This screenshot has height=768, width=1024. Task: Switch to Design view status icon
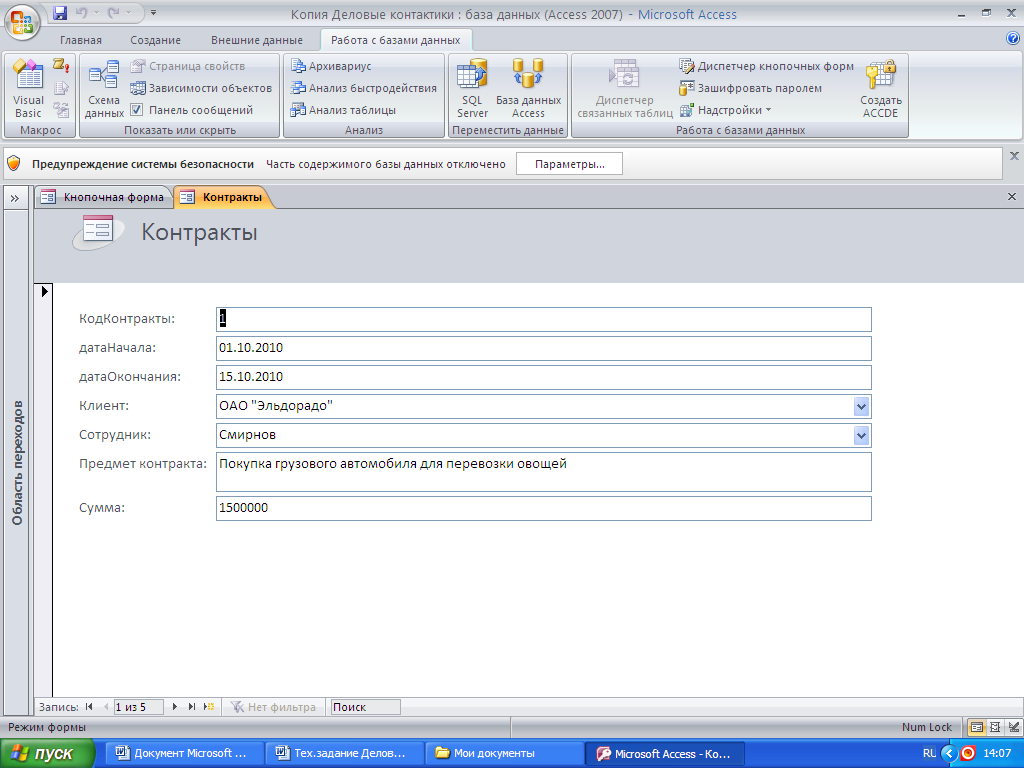pos(1013,727)
